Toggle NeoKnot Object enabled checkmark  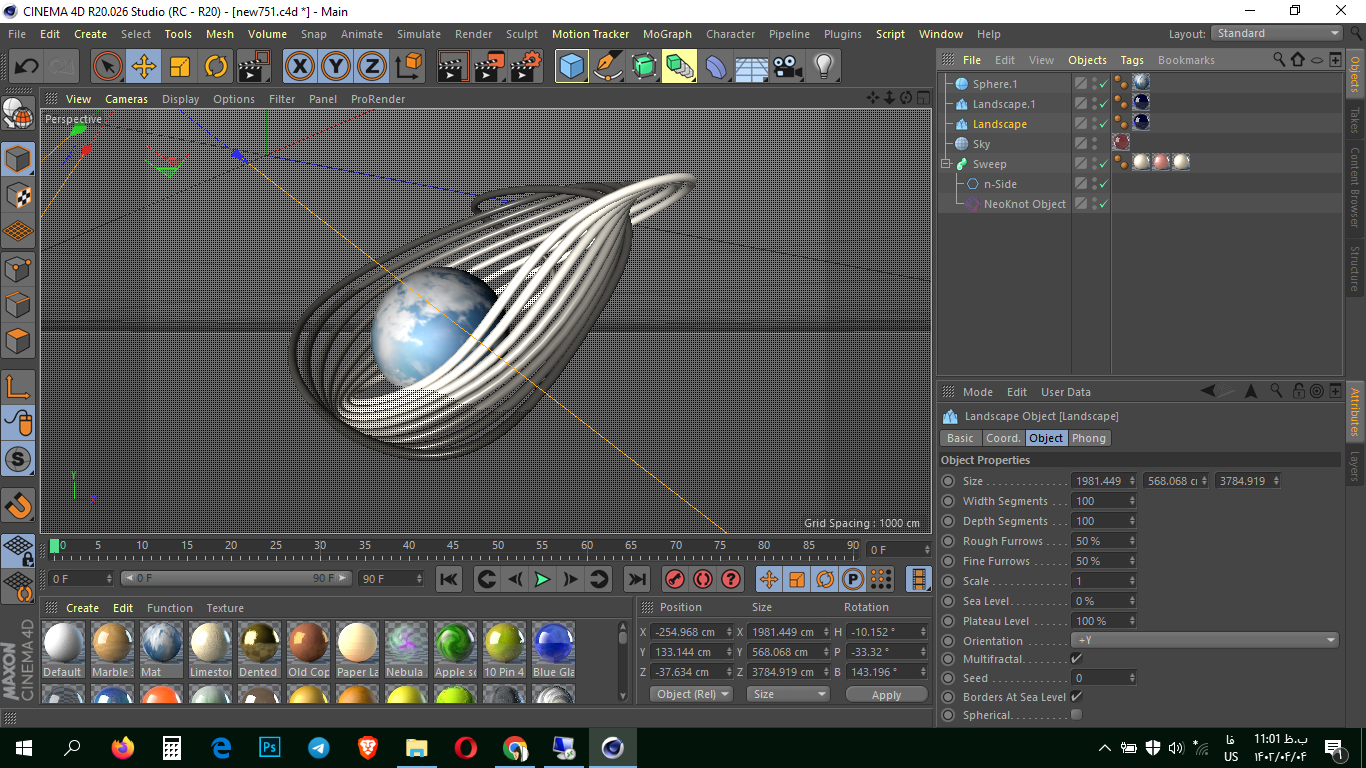1103,204
